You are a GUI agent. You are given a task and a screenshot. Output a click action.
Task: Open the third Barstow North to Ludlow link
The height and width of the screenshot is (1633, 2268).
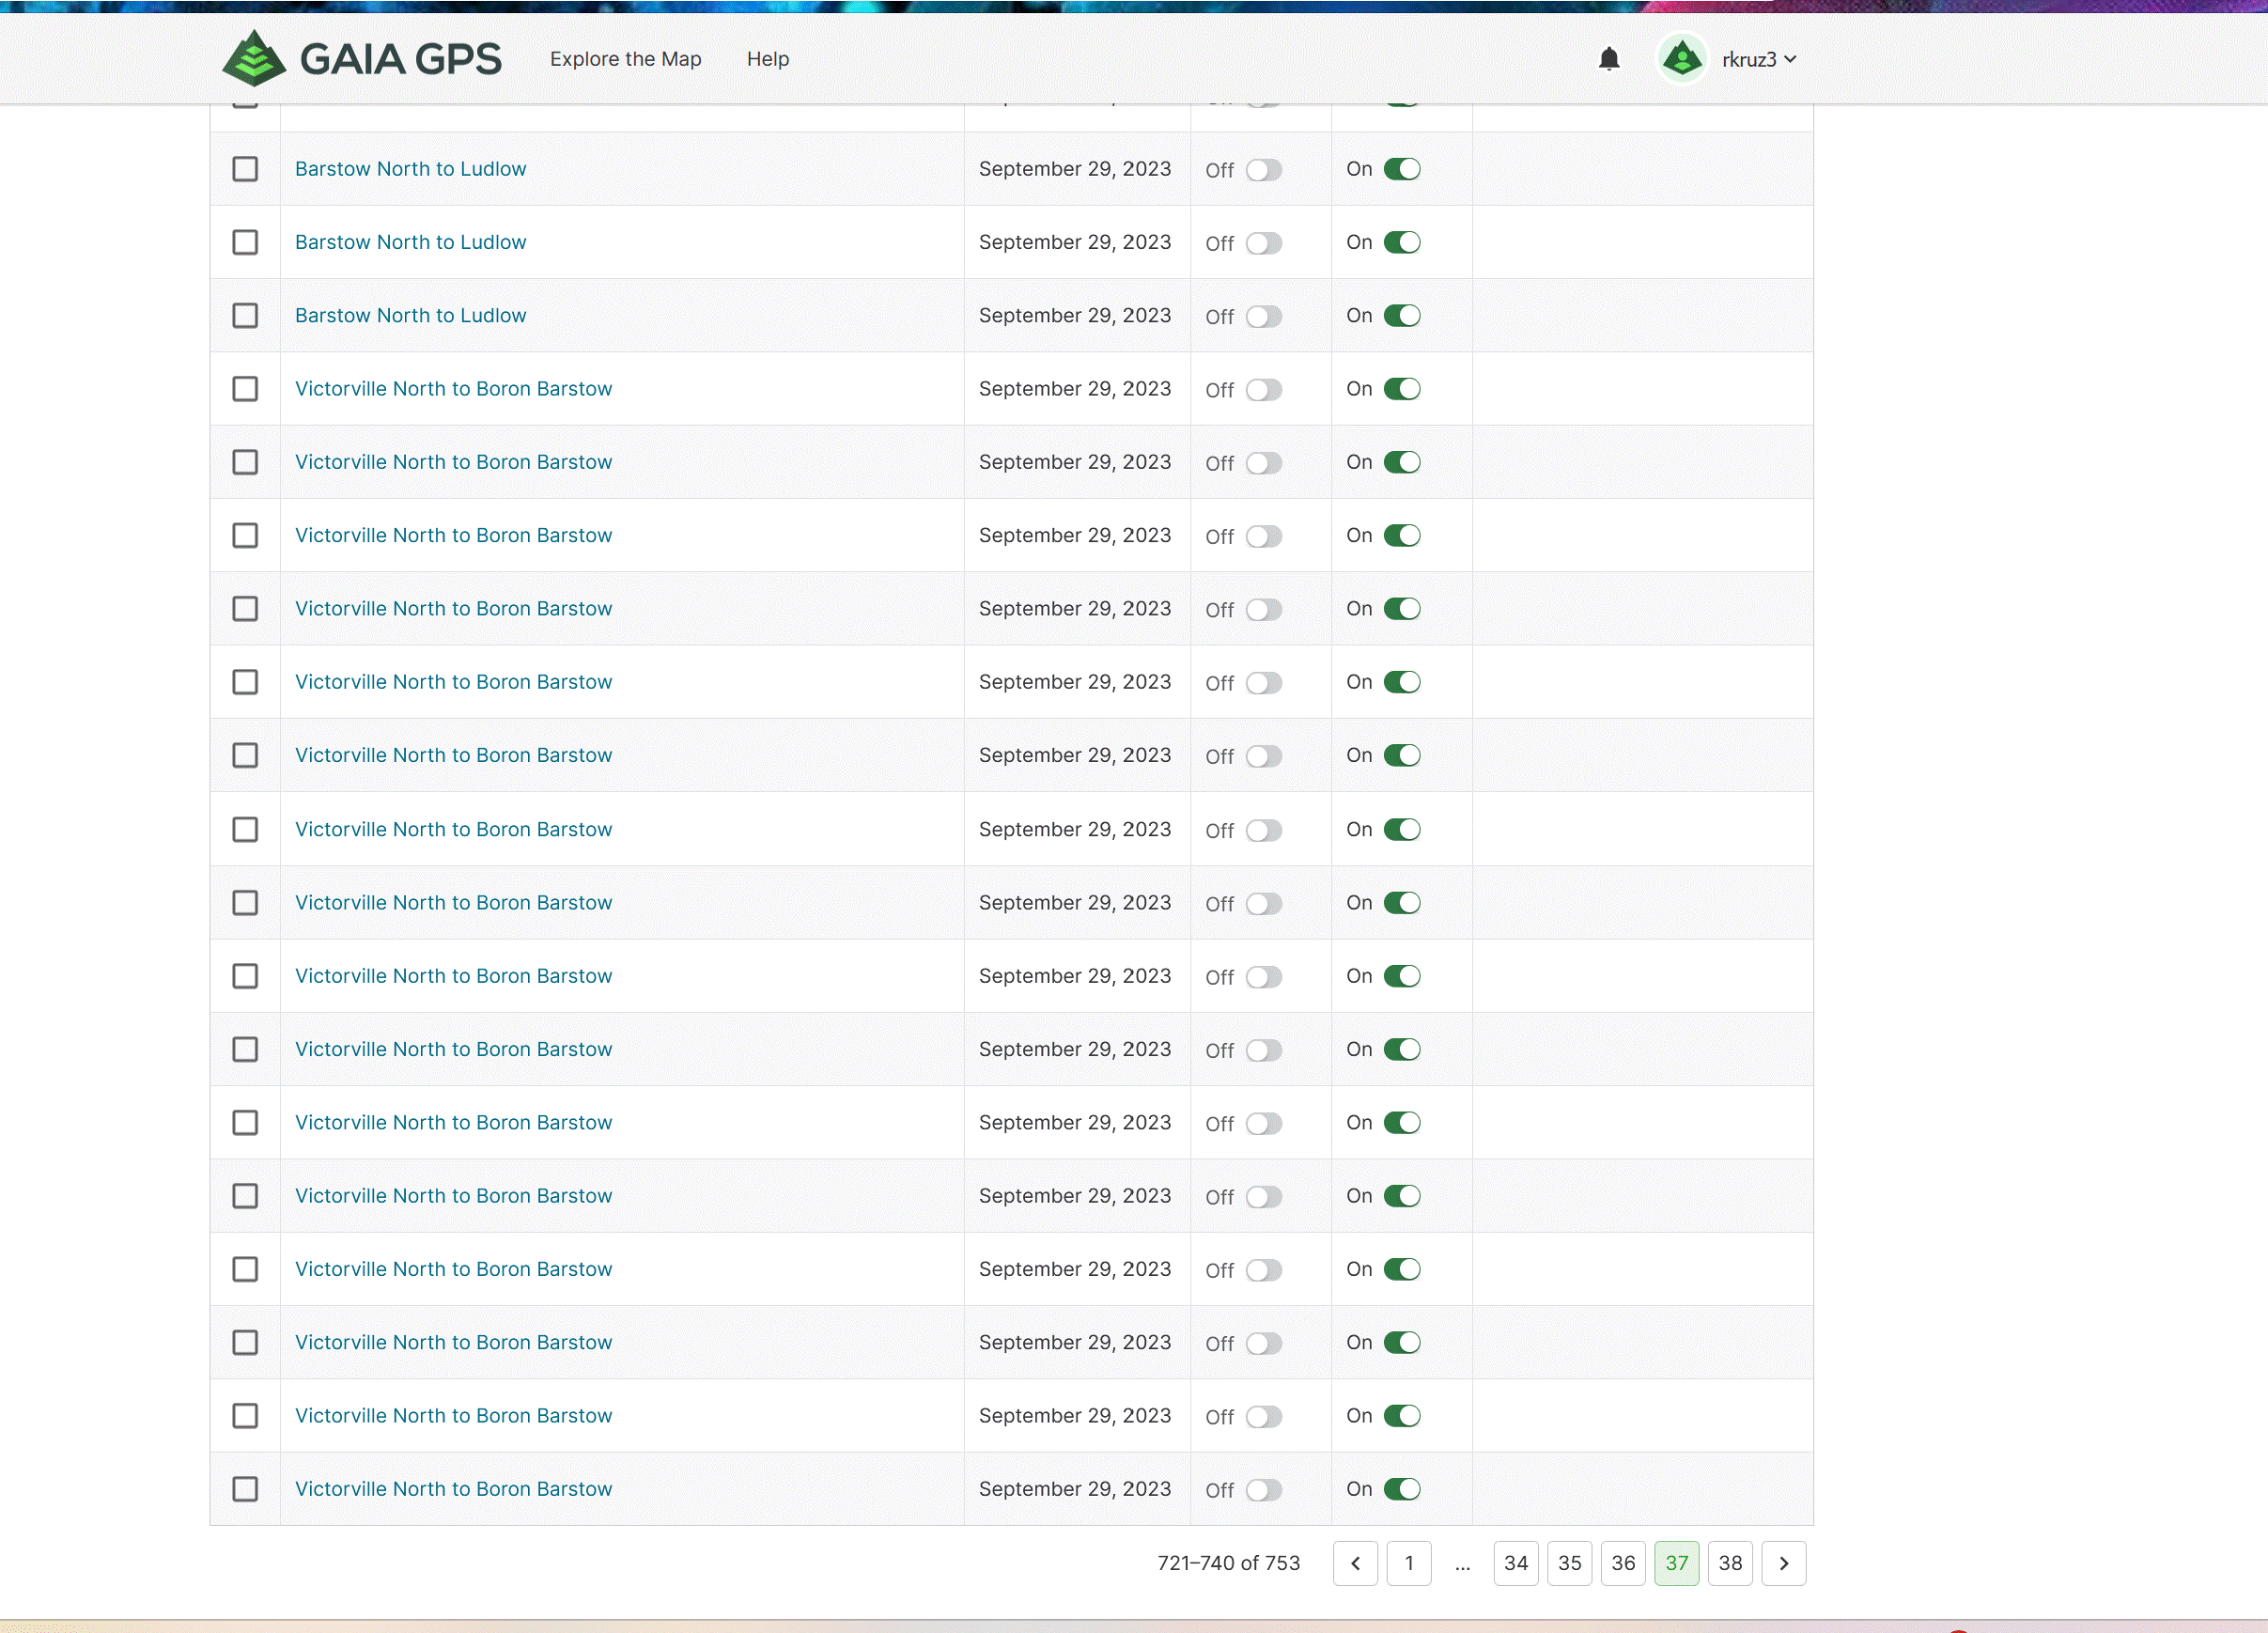pyautogui.click(x=410, y=315)
